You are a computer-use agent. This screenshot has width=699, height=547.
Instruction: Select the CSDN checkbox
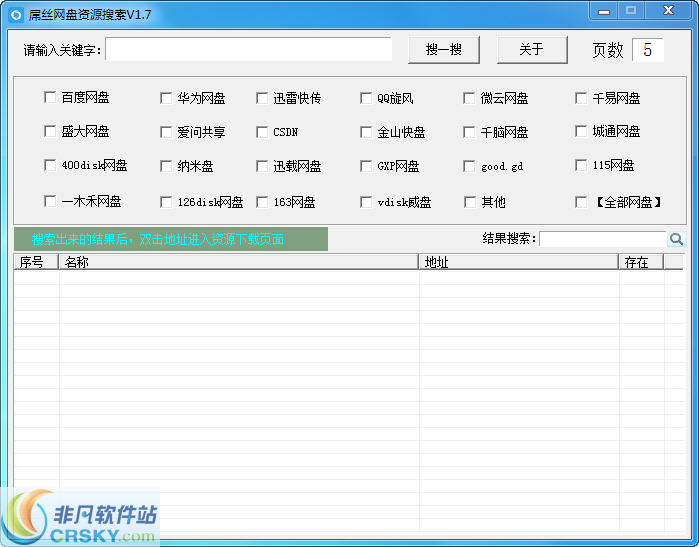262,132
